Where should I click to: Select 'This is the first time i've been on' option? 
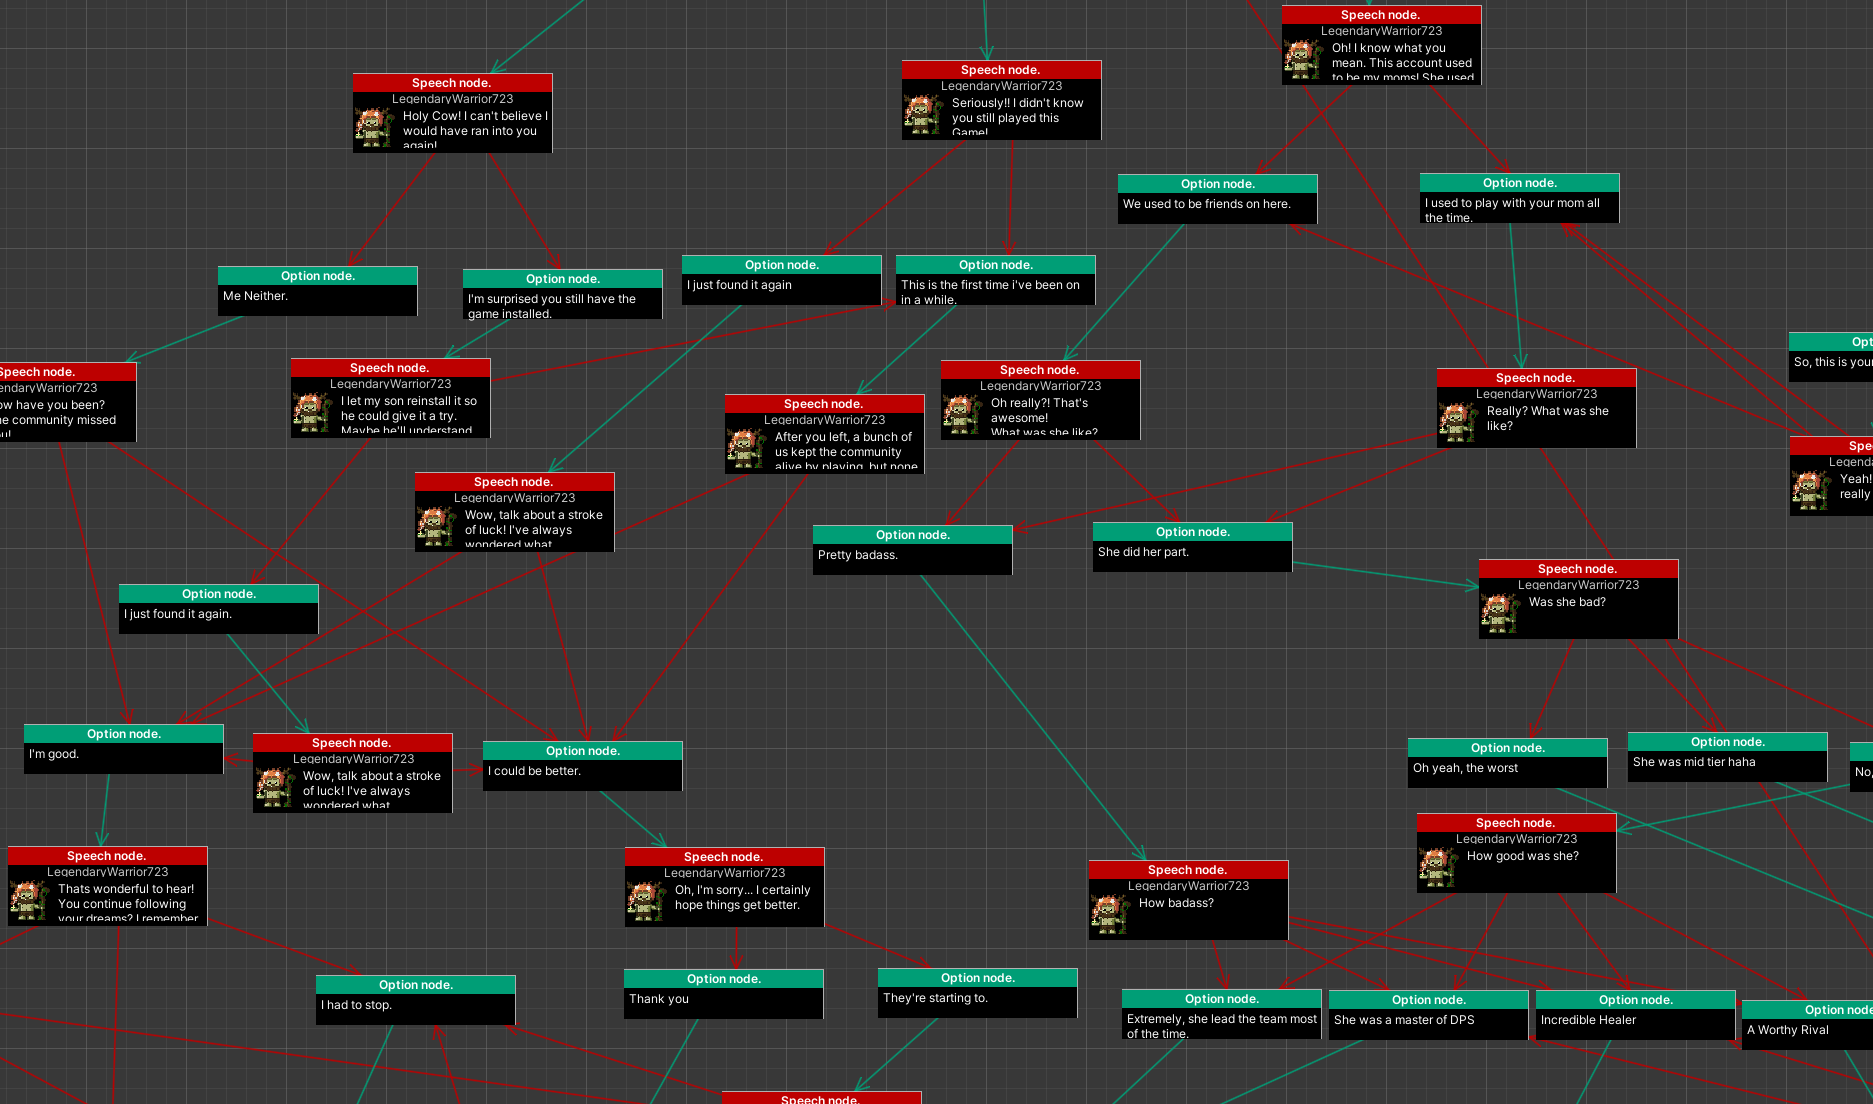996,280
